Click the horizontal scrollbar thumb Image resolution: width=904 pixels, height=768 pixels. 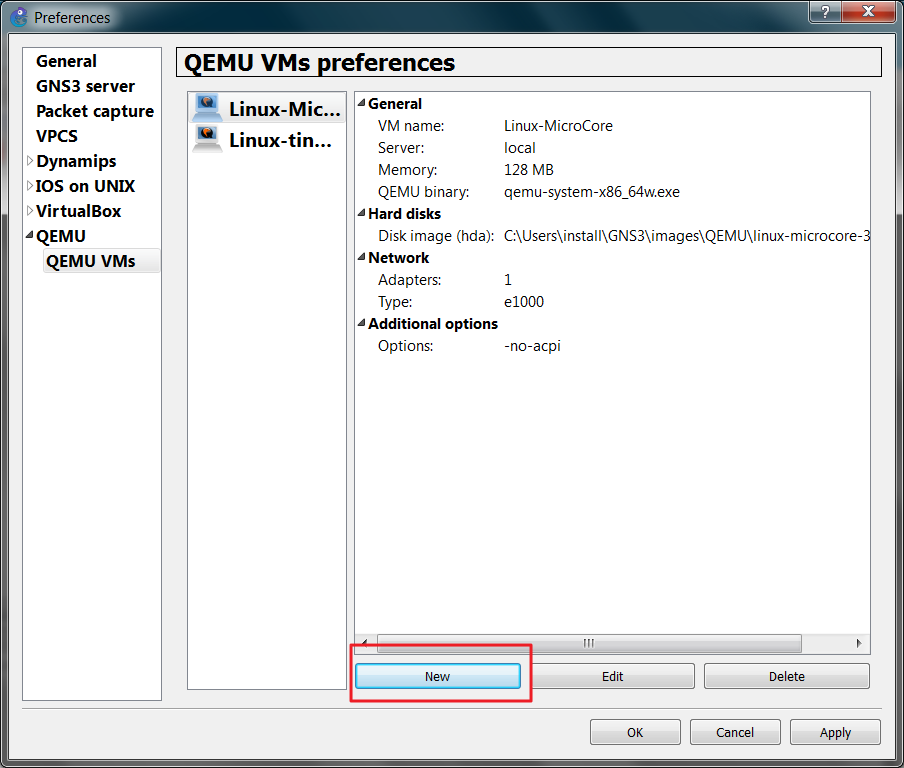589,643
